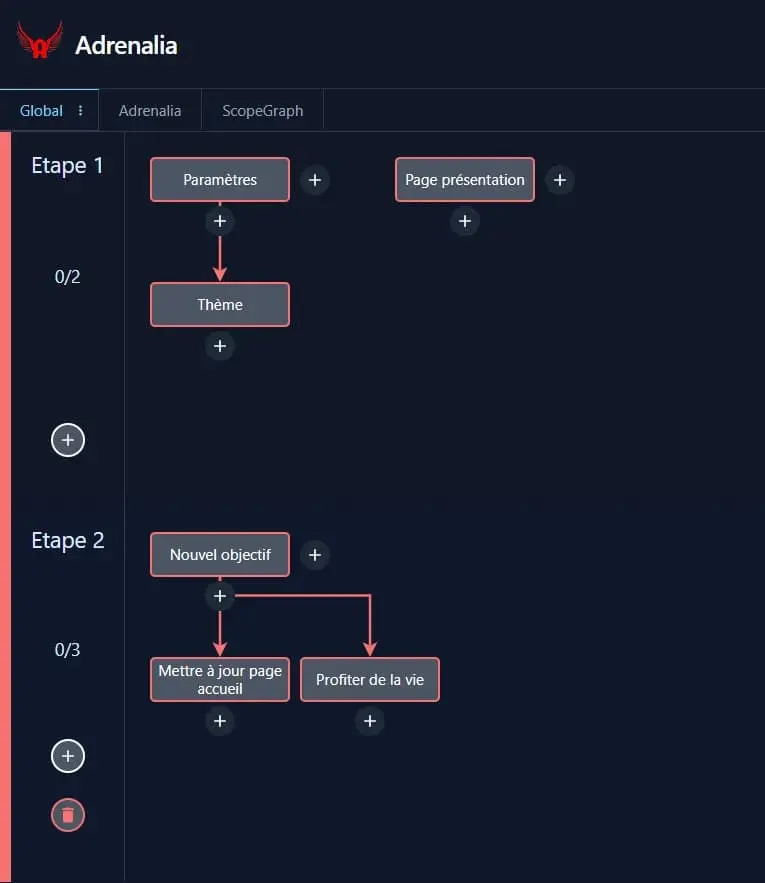Click the 0/2 progress counter

coord(68,277)
